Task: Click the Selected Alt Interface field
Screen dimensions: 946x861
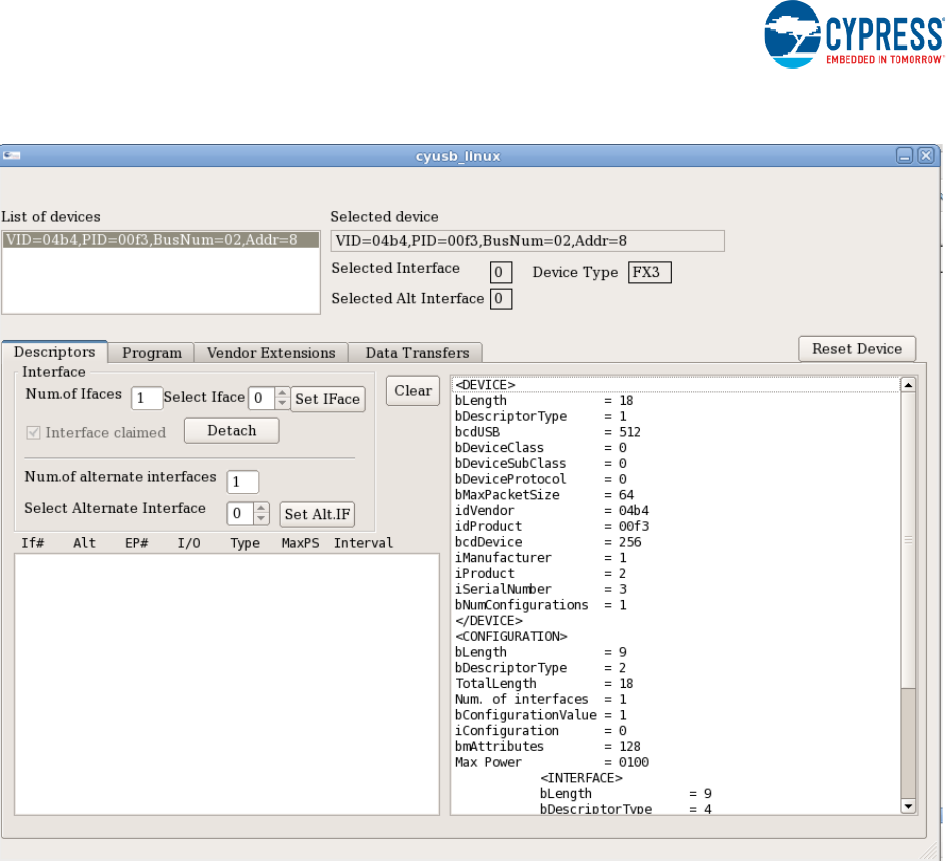Action: (x=501, y=299)
